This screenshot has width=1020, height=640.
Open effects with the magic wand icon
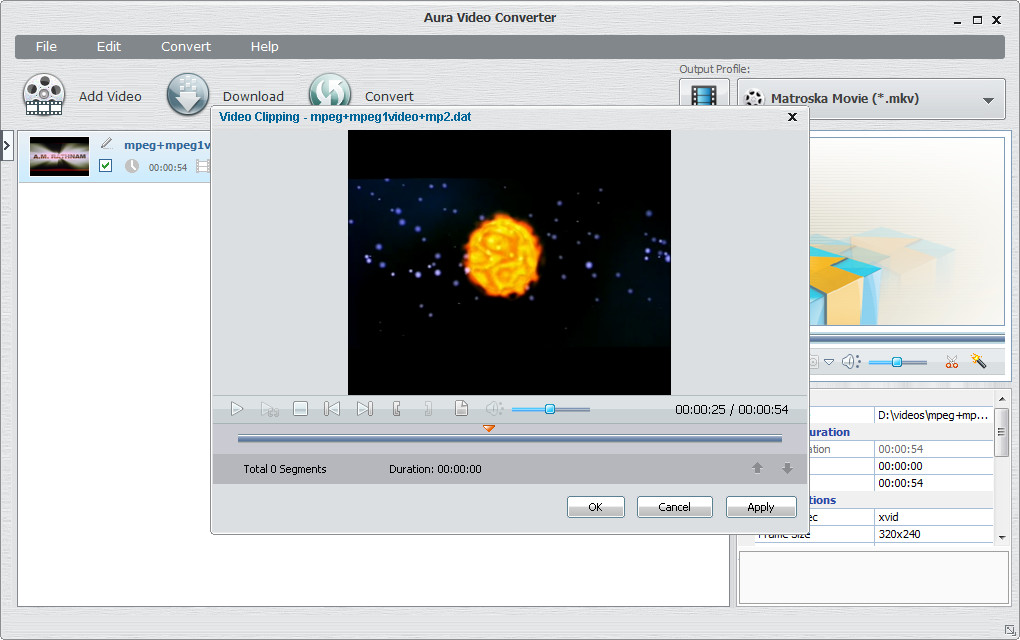pyautogui.click(x=978, y=362)
